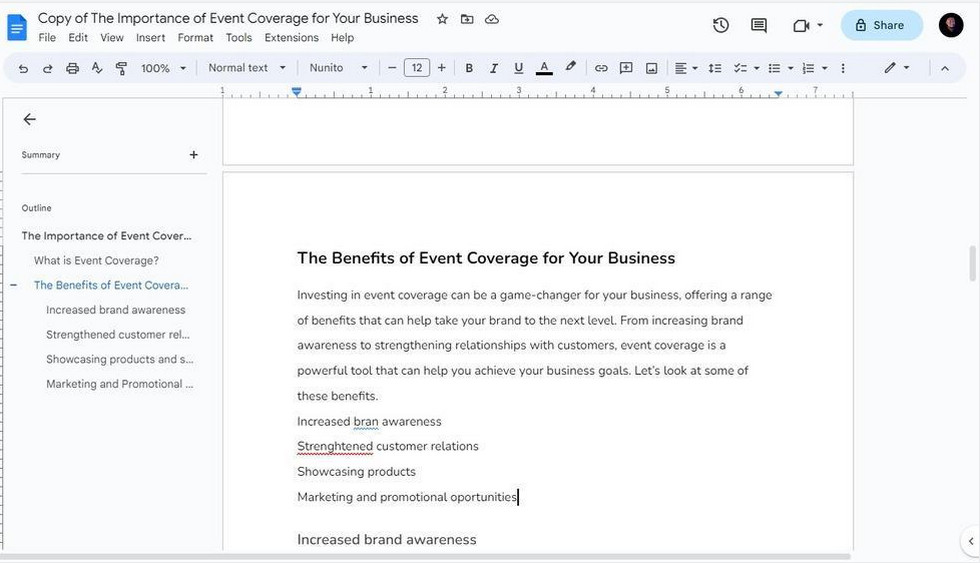The width and height of the screenshot is (980, 563).
Task: Insert a link with chain icon
Action: [601, 68]
